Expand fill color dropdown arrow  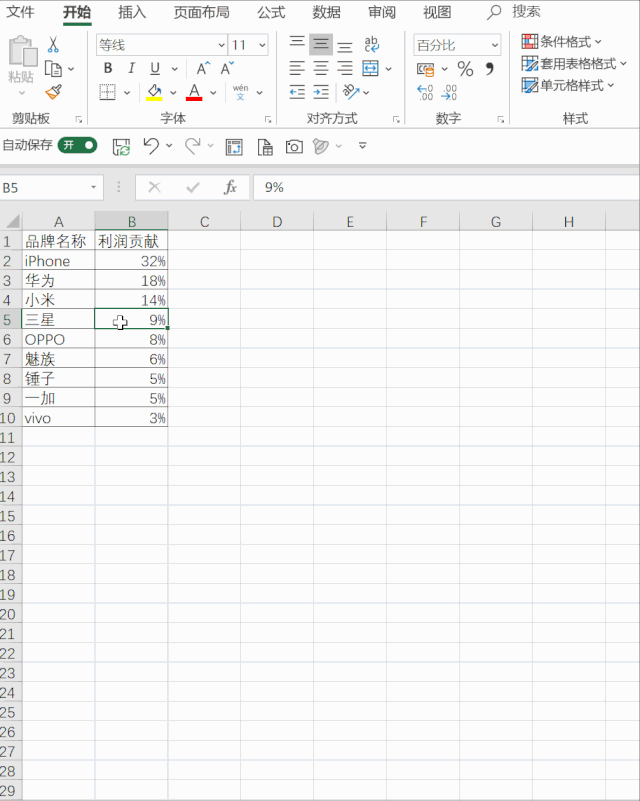click(173, 93)
